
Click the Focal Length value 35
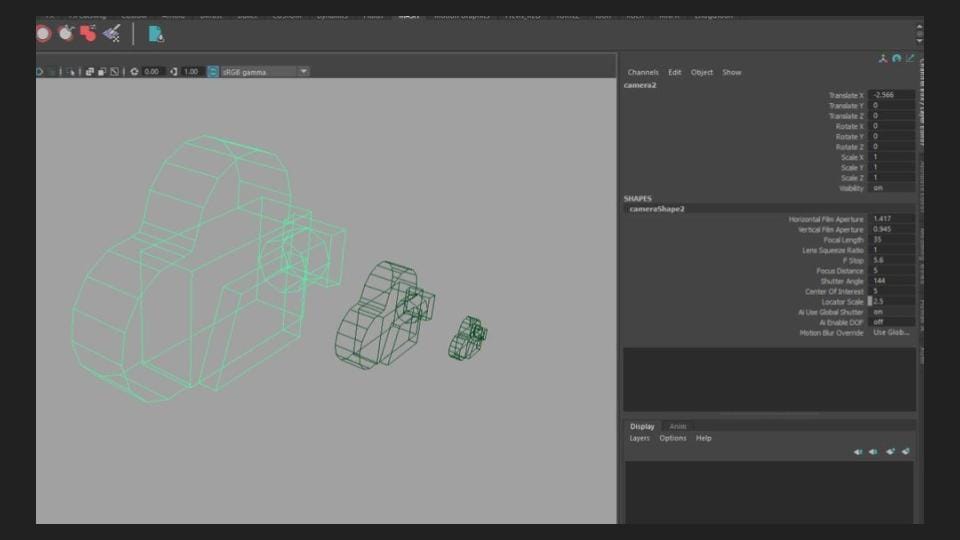click(891, 239)
